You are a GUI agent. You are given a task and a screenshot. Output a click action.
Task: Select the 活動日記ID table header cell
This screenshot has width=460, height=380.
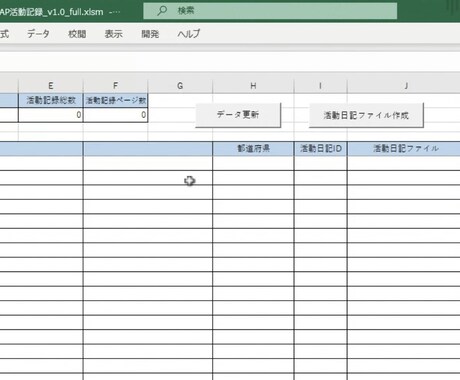coord(320,148)
